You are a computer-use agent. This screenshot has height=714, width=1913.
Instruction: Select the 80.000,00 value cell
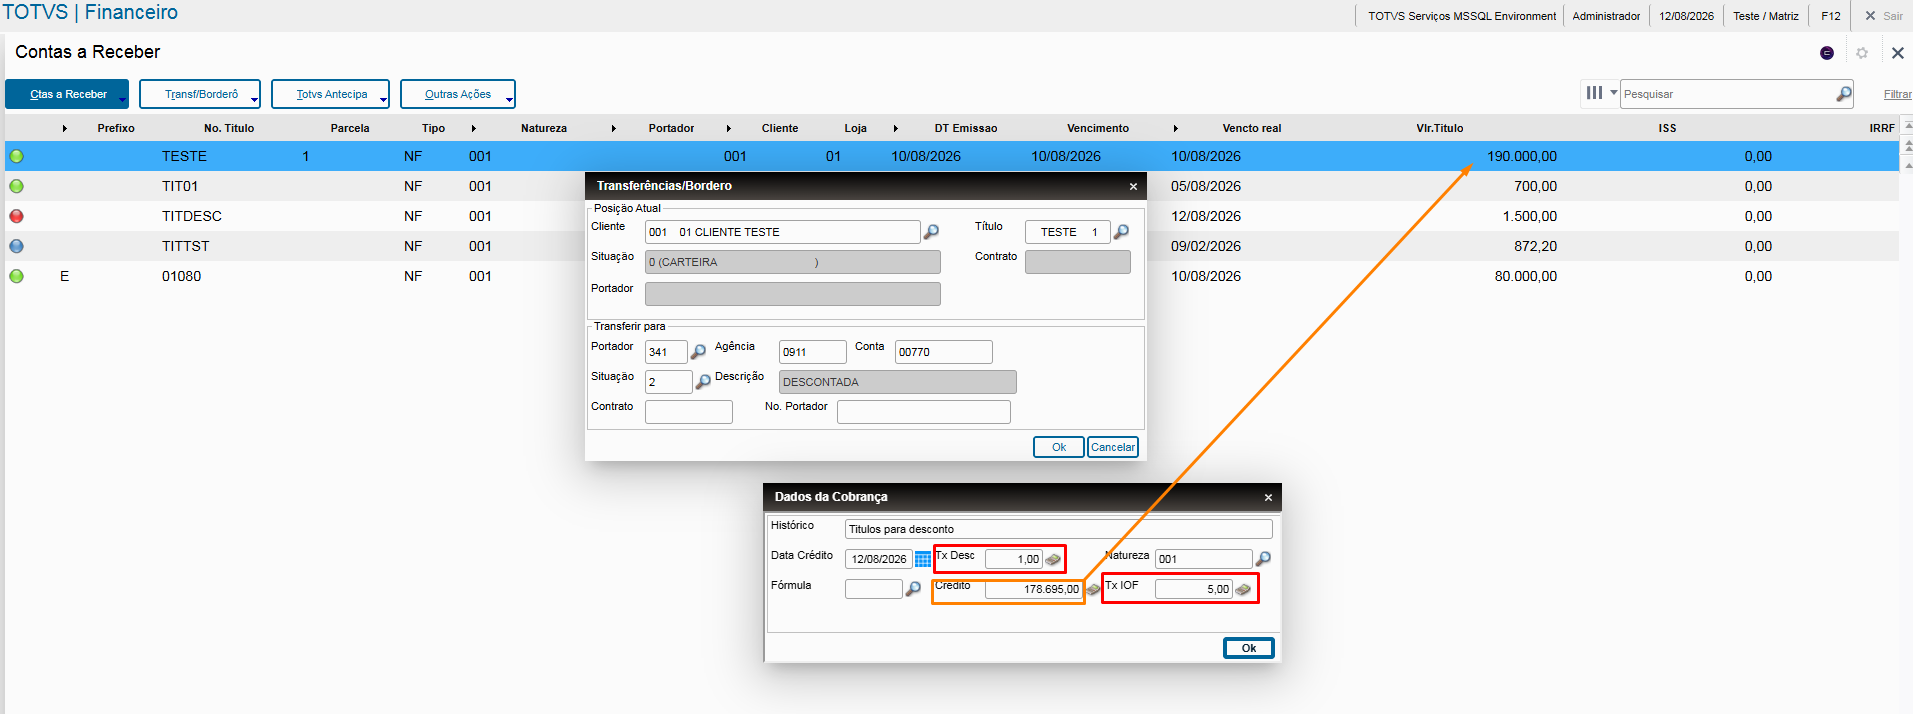click(x=1525, y=276)
